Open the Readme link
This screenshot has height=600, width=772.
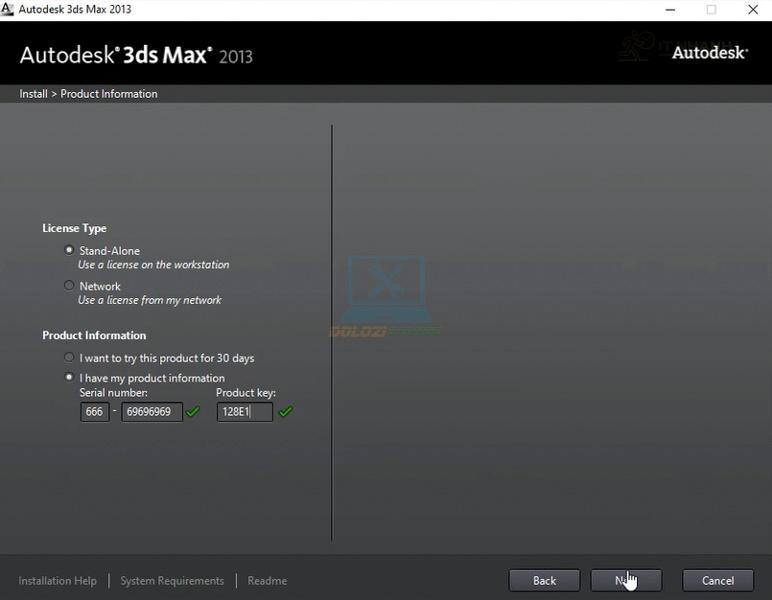(267, 581)
